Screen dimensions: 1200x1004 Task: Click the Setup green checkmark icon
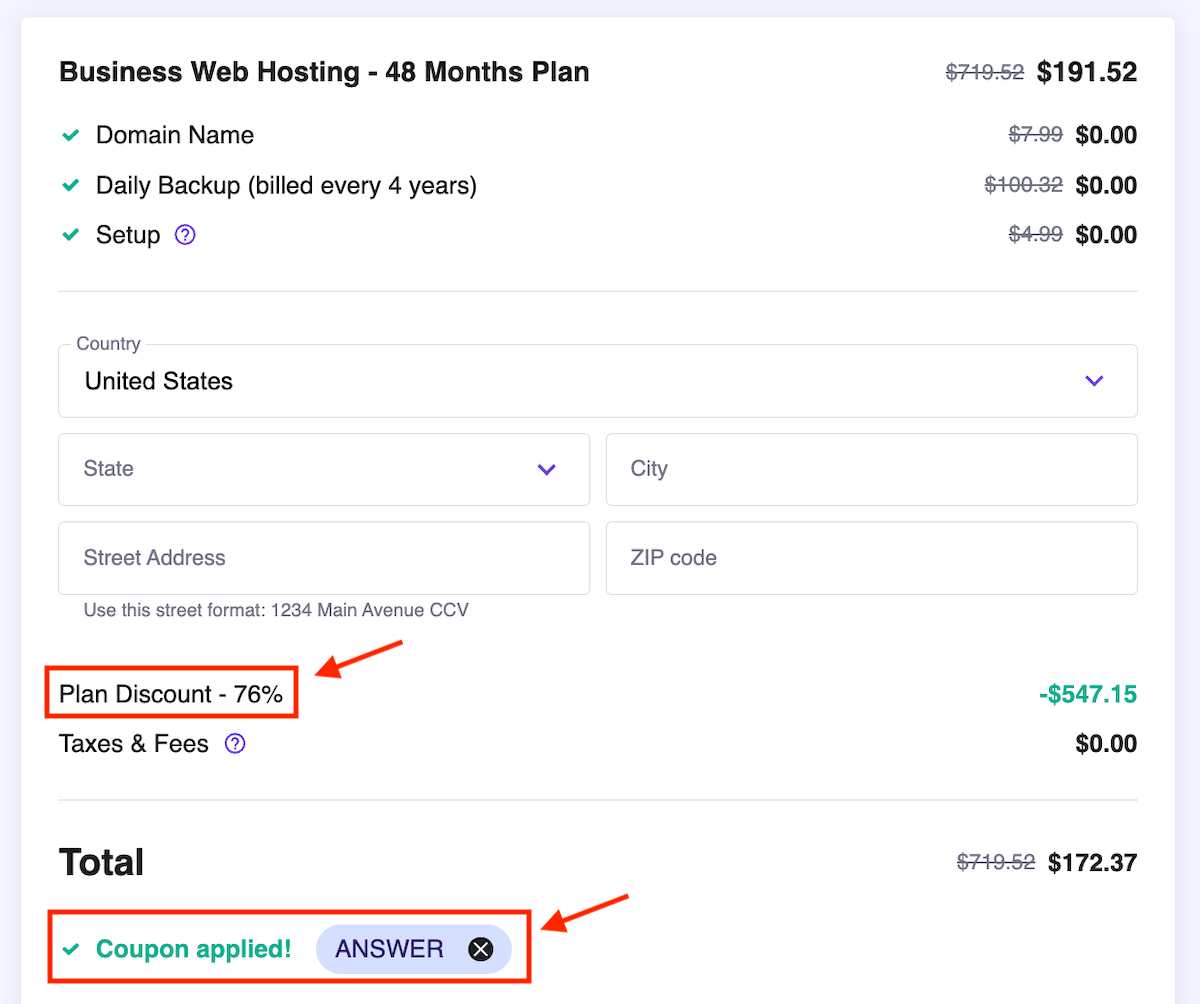71,235
